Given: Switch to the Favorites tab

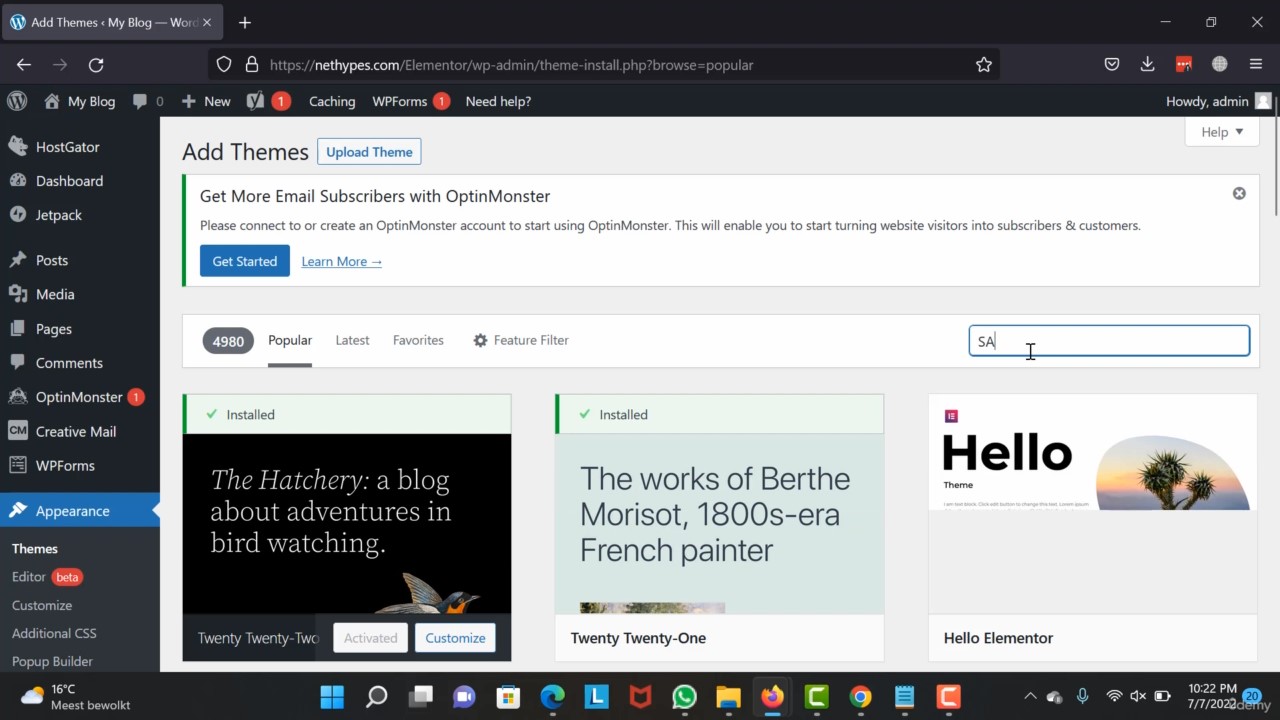Looking at the screenshot, I should pos(418,340).
